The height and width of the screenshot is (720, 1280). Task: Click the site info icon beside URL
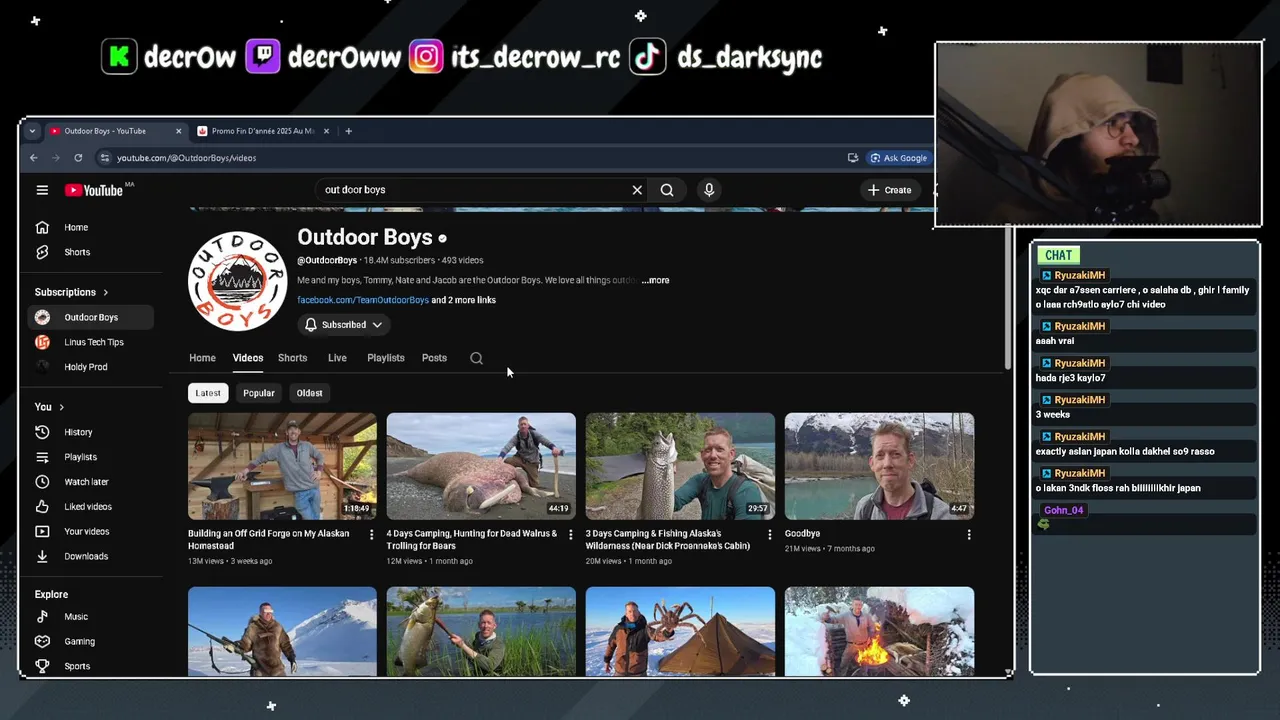tap(104, 158)
